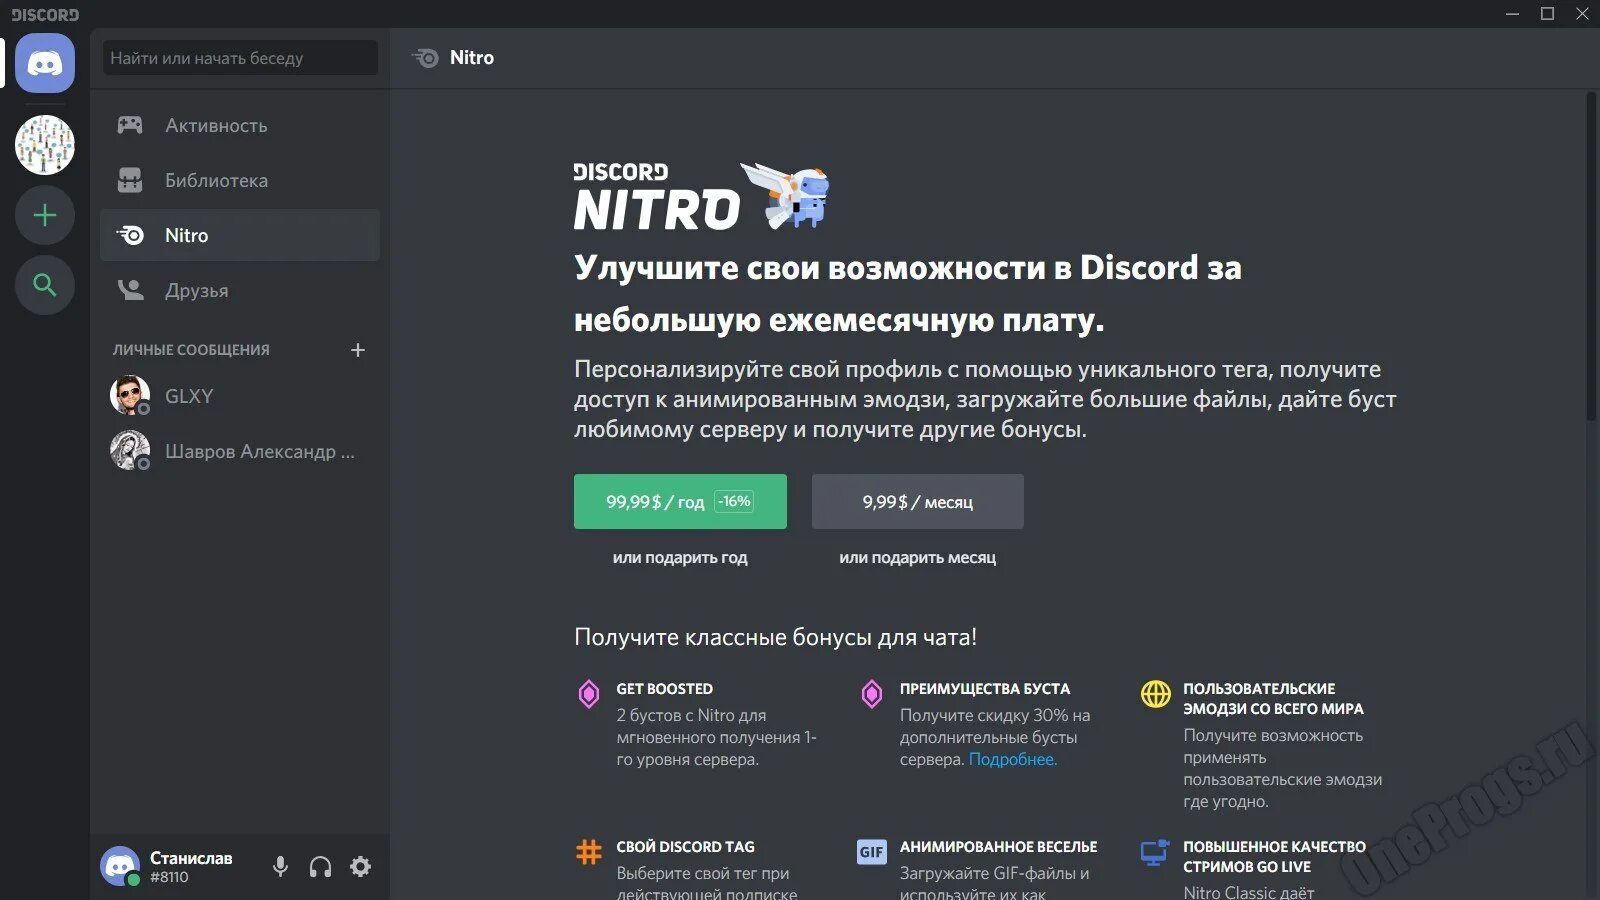
Task: Open the server with the crowd avatar
Action: click(45, 145)
